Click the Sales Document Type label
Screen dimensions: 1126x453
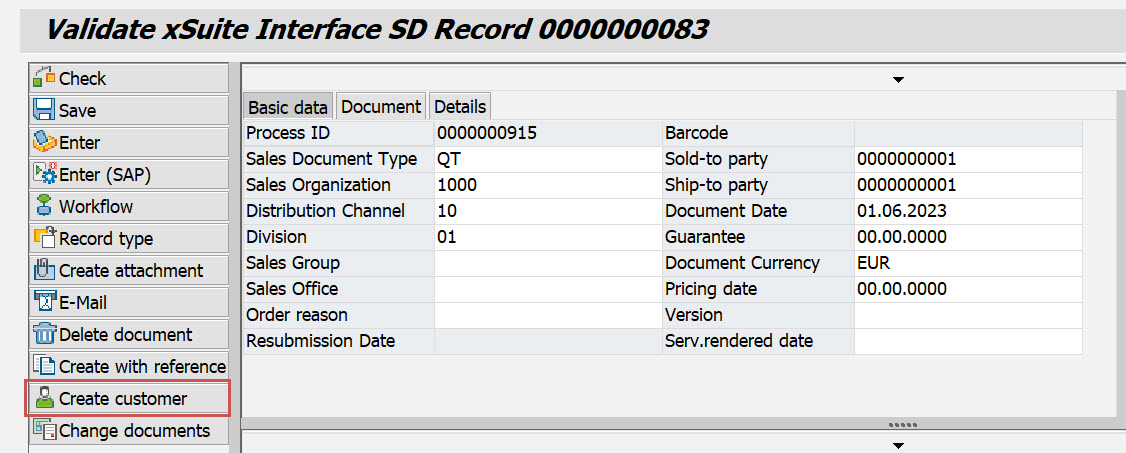pyautogui.click(x=332, y=159)
